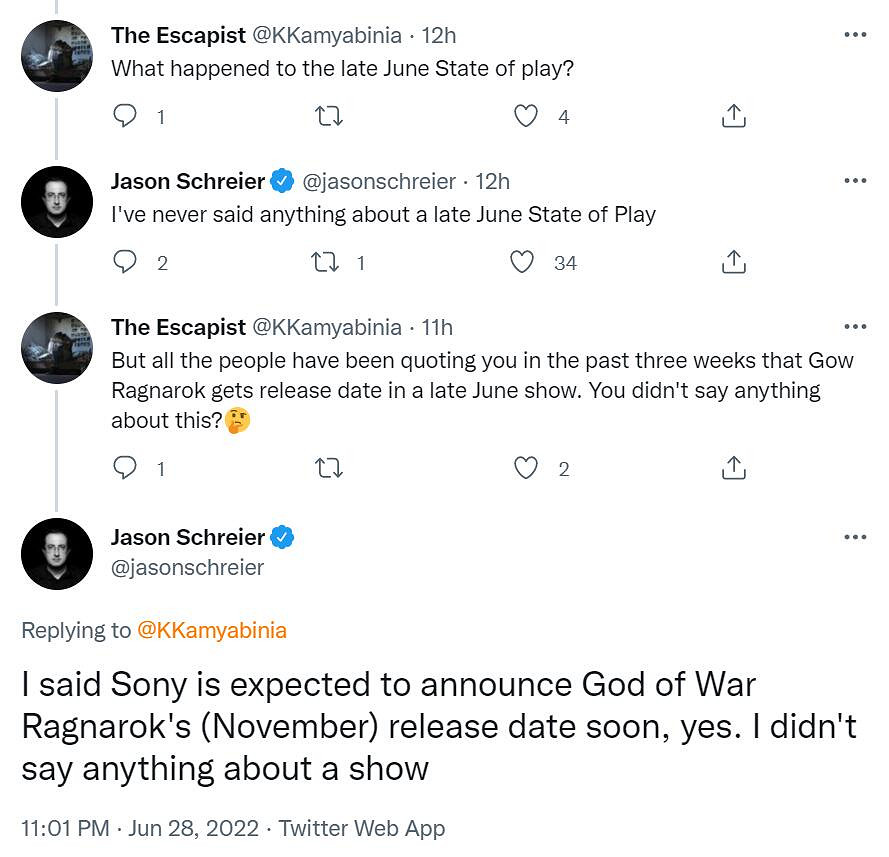889x857 pixels.
Task: Click the "Twitter Web App" source link
Action: click(x=361, y=829)
